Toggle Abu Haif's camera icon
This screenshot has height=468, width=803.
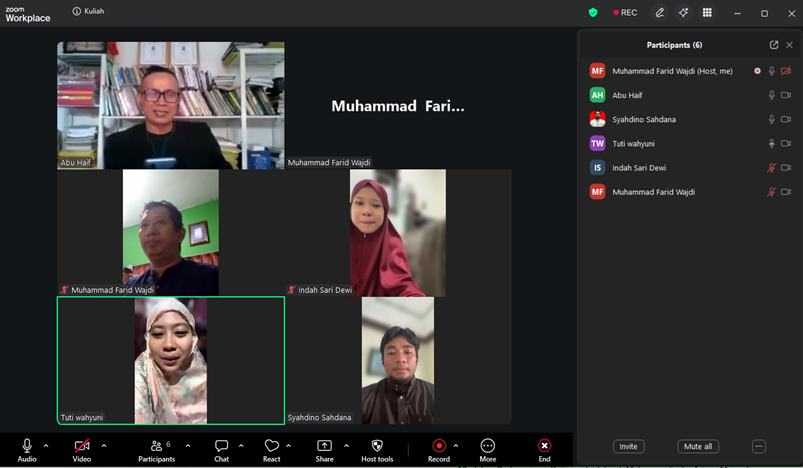[x=786, y=95]
